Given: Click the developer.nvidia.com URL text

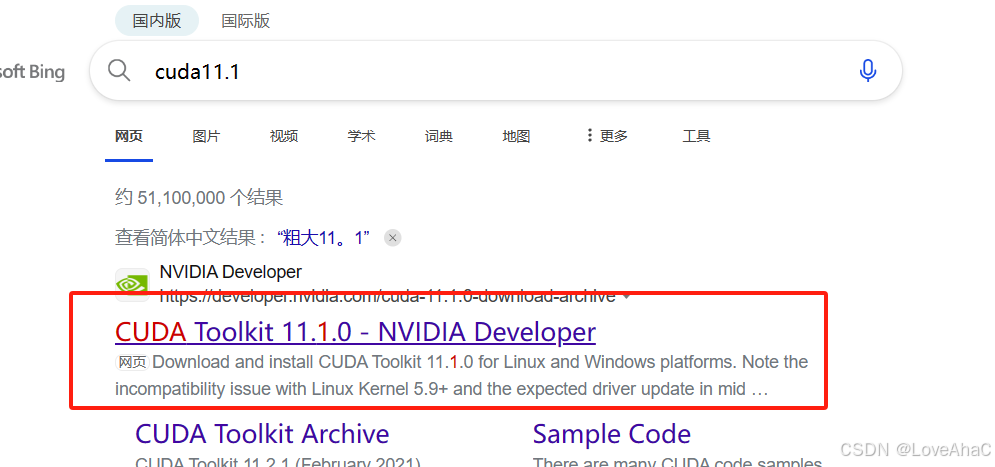Looking at the screenshot, I should coord(387,296).
